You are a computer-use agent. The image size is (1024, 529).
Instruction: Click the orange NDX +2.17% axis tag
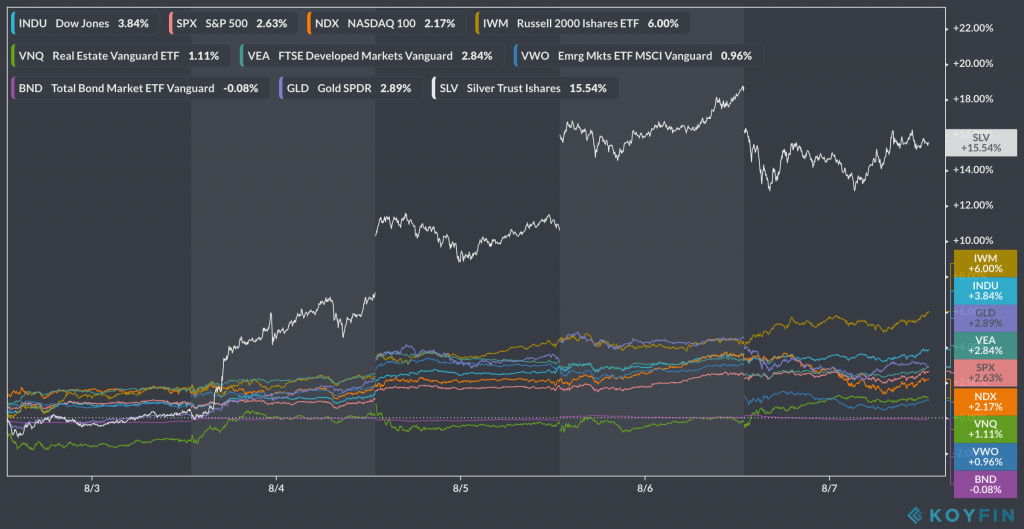(x=984, y=402)
